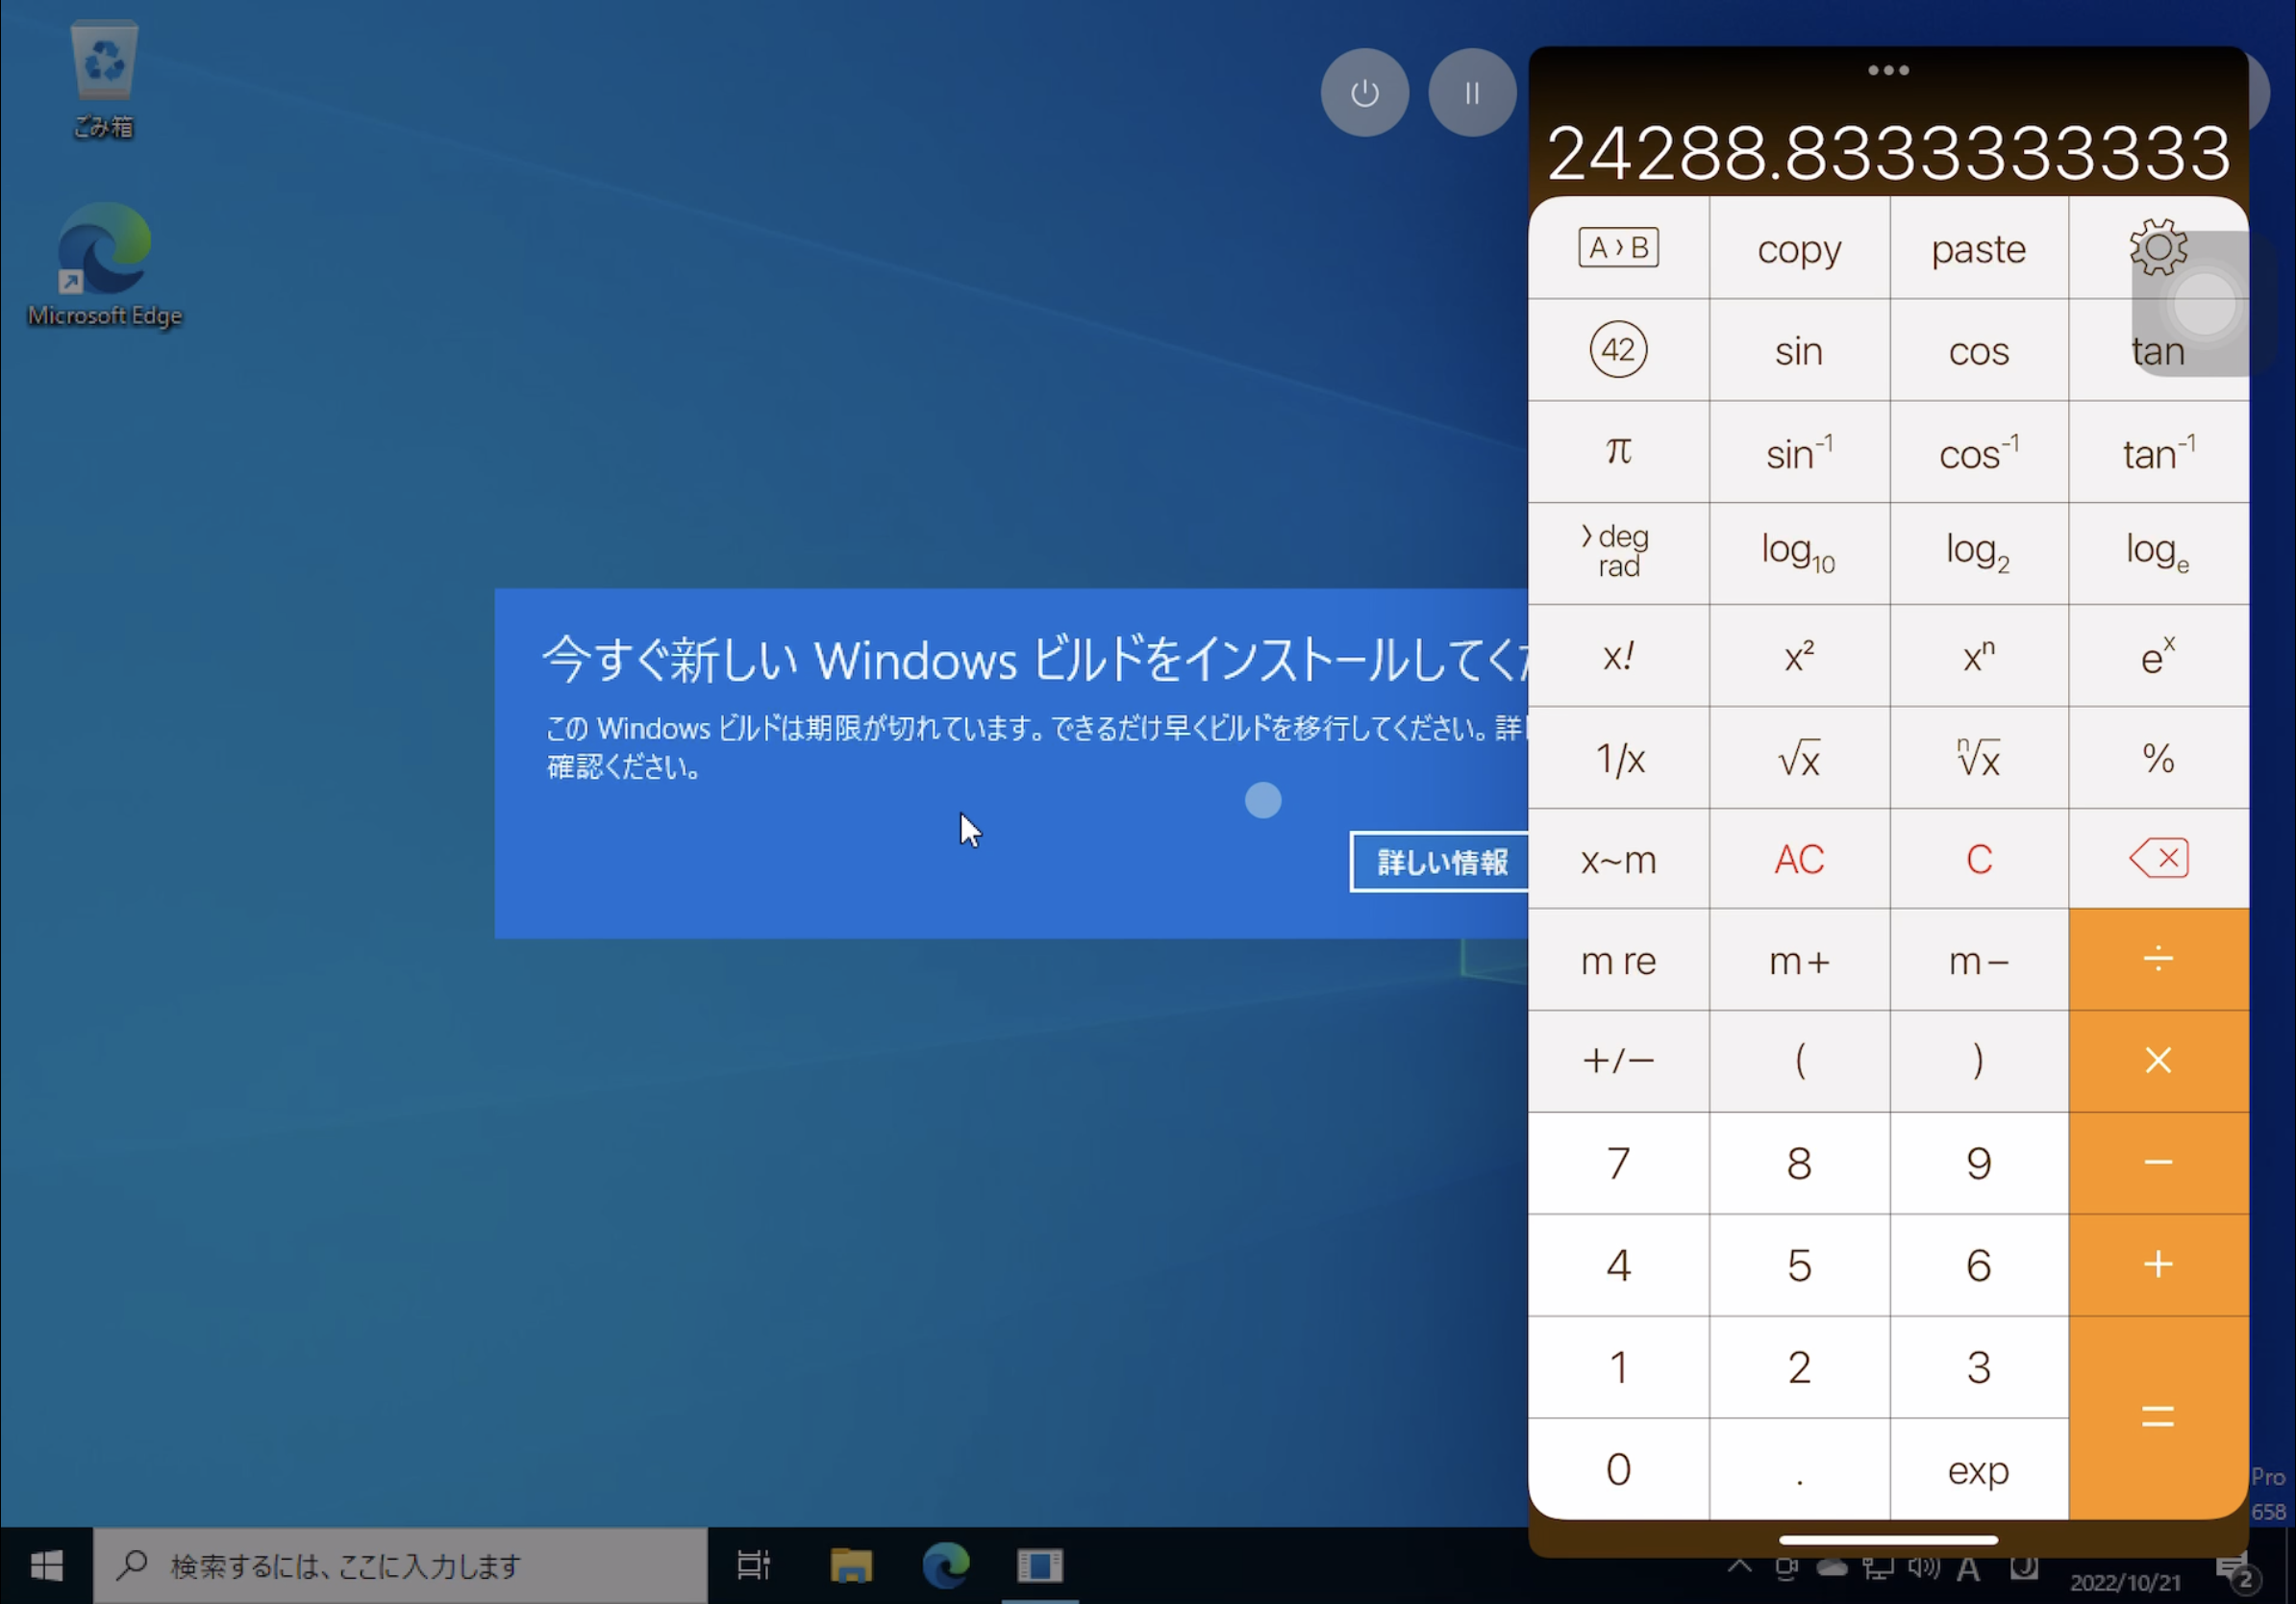Toggle between deg and rad mode
2296x1604 pixels.
point(1618,551)
